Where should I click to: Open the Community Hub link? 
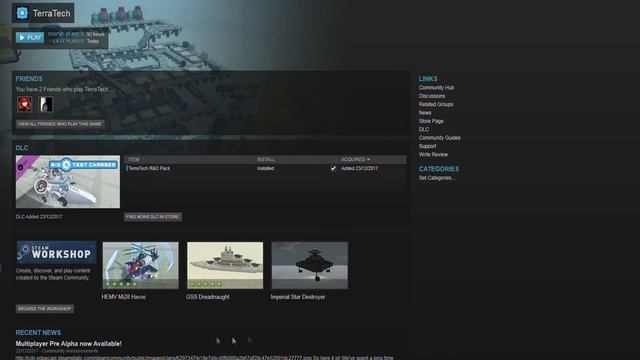[436, 88]
